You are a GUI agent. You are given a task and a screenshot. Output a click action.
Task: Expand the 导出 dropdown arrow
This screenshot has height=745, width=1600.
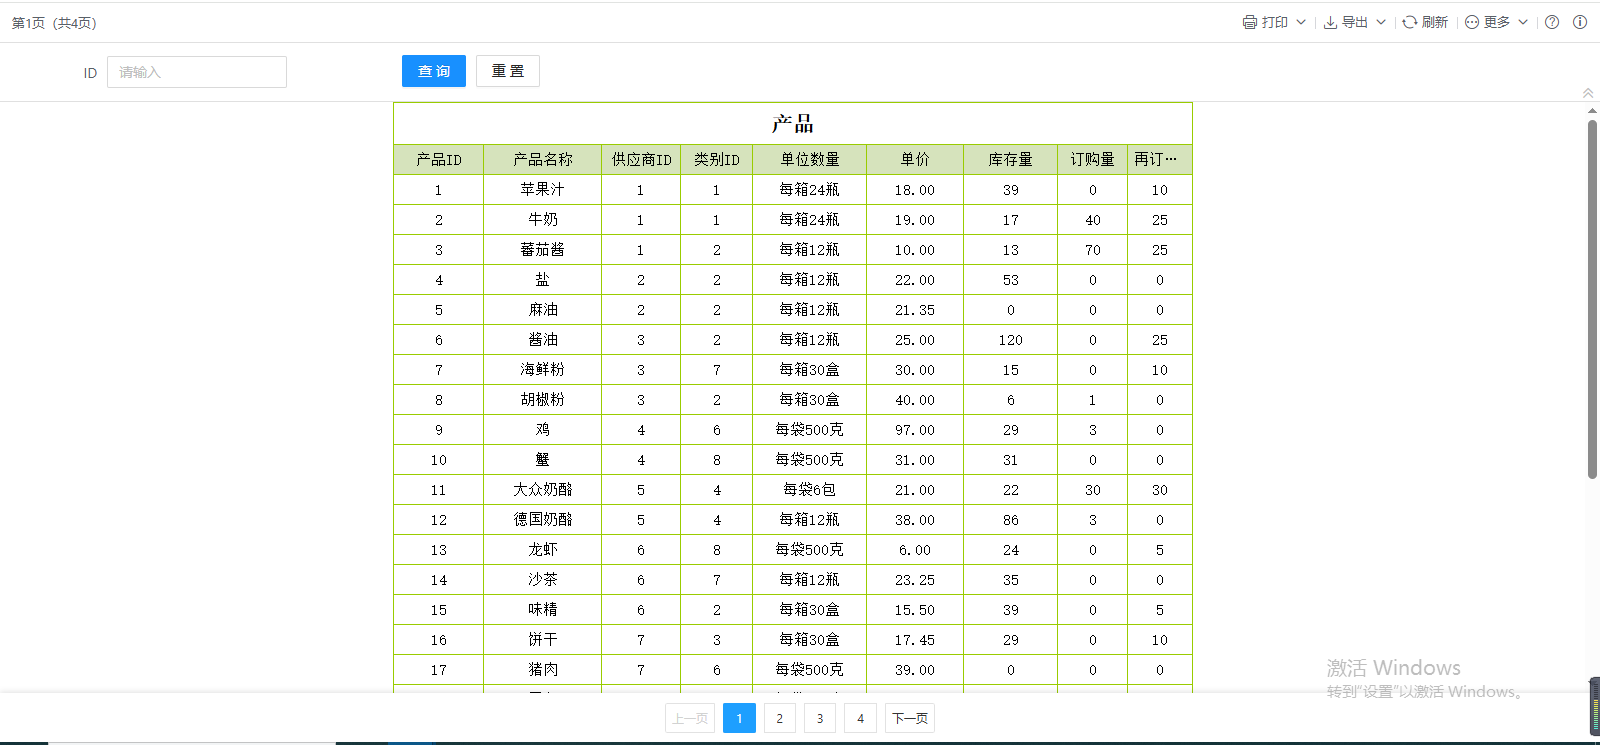pyautogui.click(x=1381, y=22)
